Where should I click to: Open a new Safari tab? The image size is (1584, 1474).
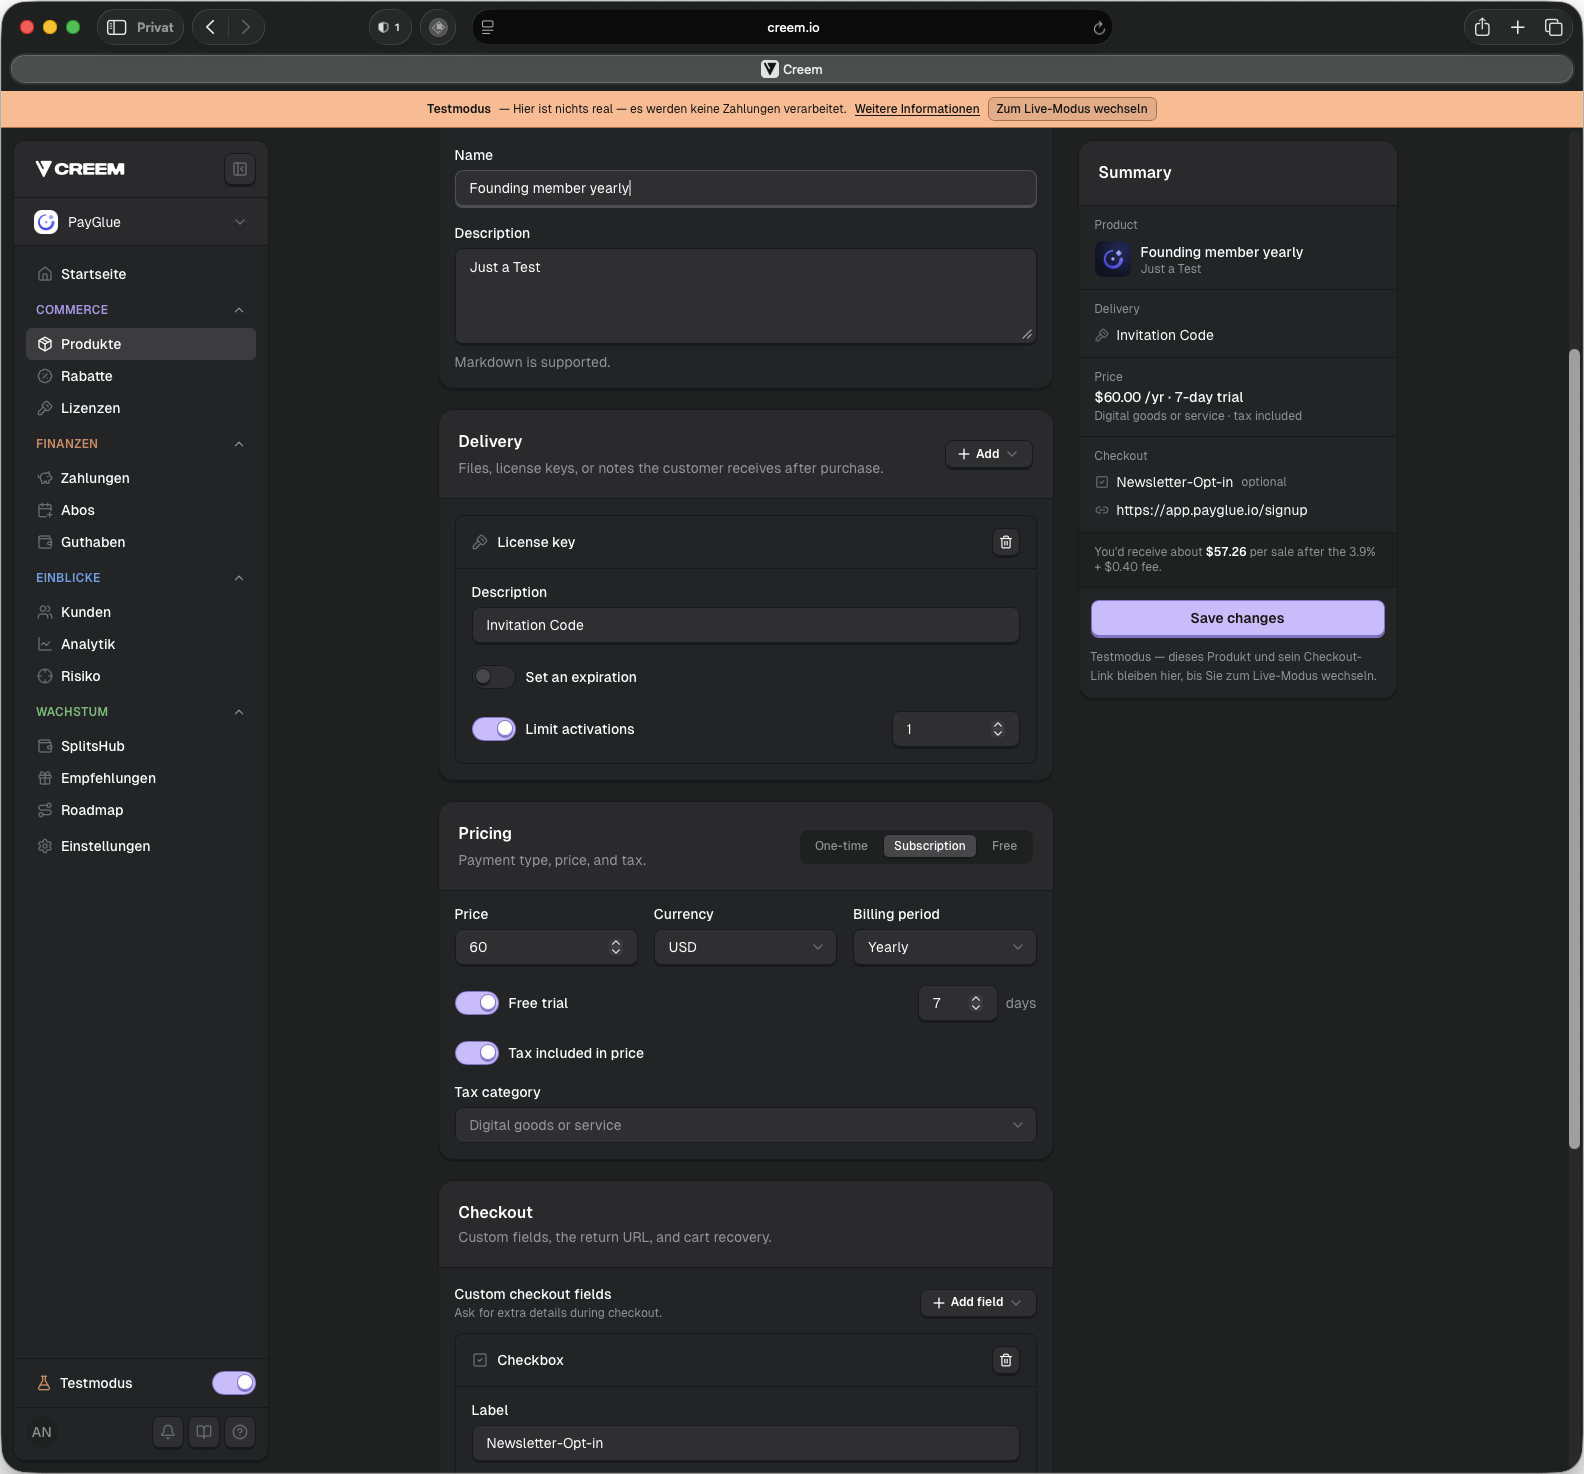click(1518, 28)
